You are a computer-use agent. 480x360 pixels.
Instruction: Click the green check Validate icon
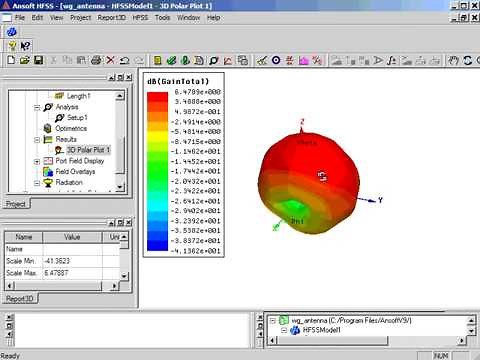coord(171,60)
